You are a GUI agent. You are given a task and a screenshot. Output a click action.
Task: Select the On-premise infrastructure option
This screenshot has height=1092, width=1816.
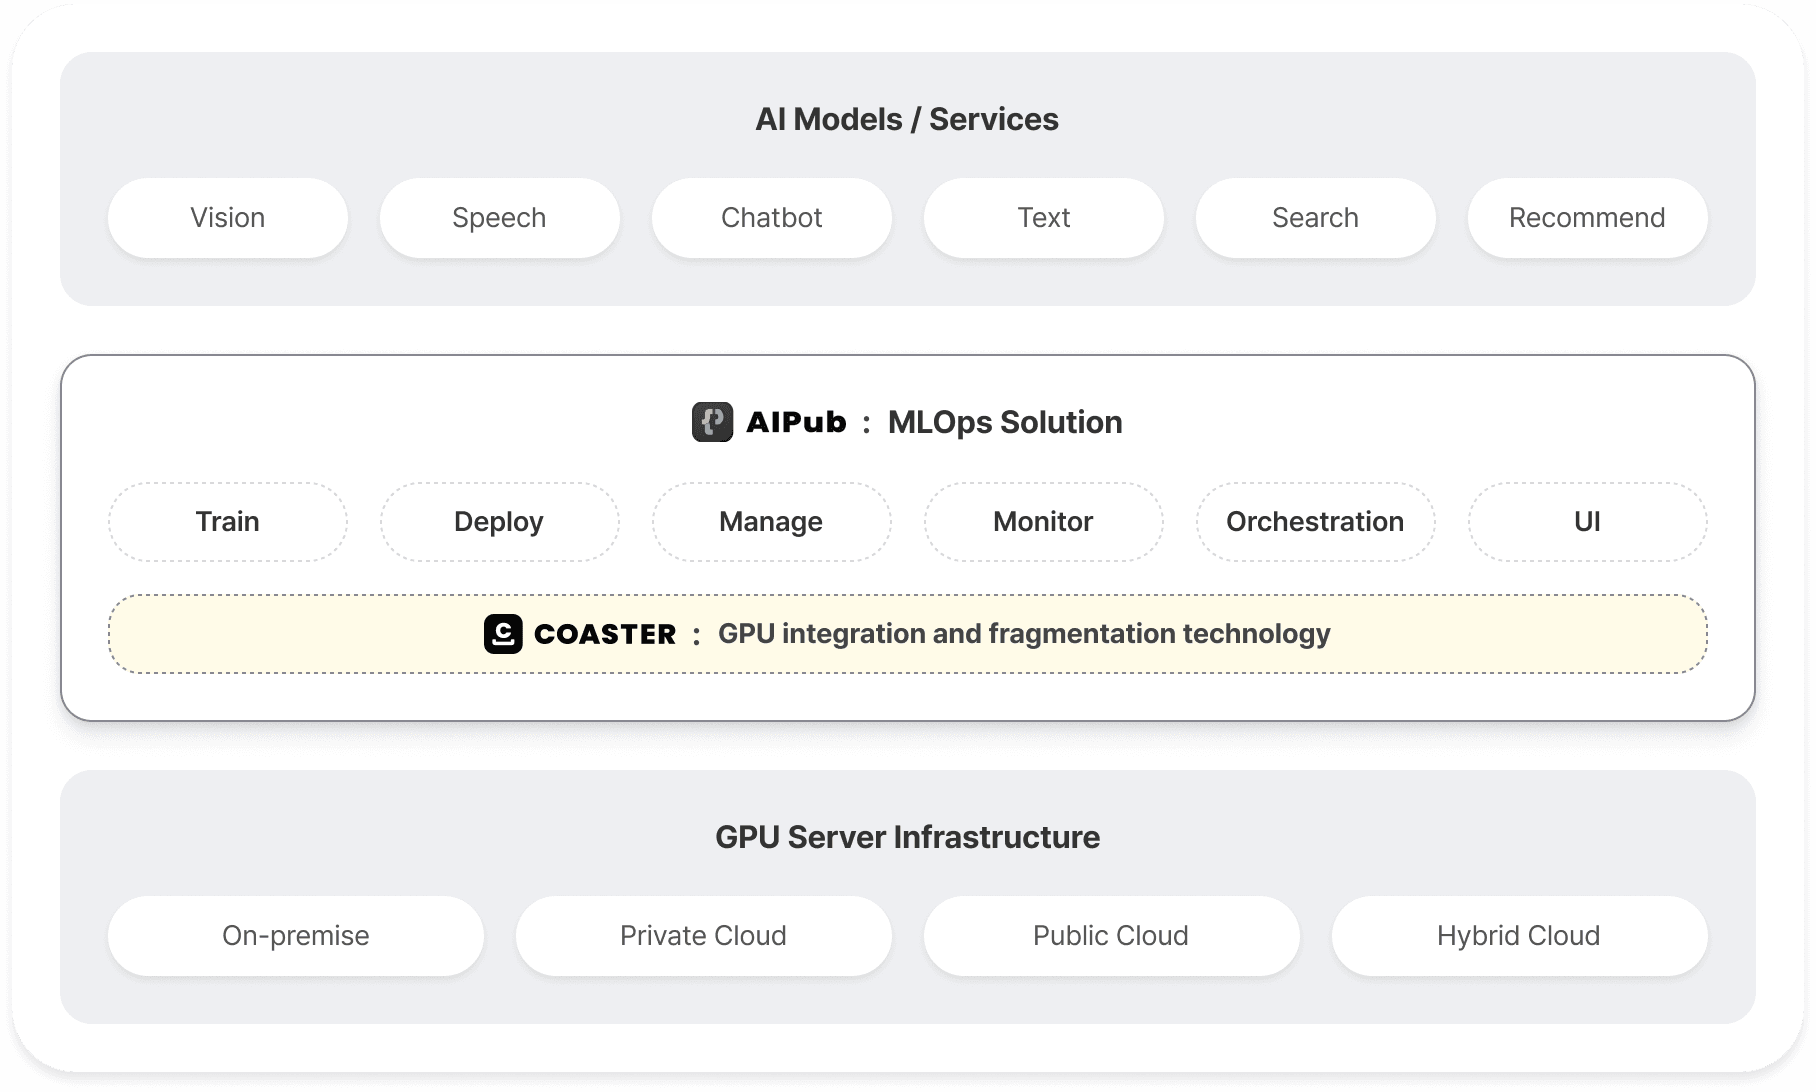point(295,936)
